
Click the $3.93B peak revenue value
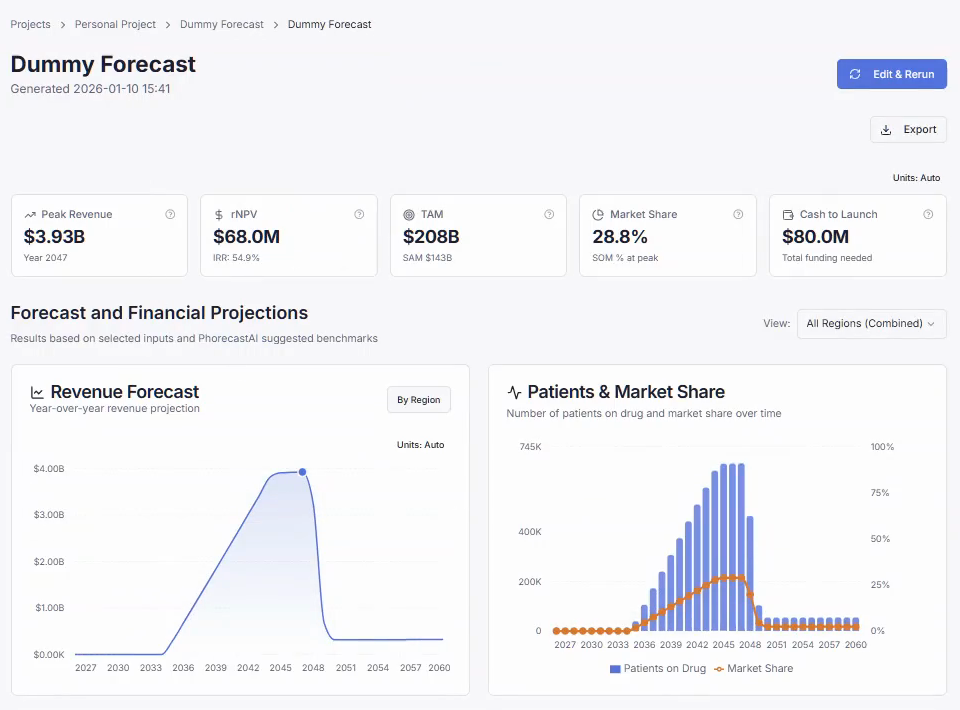[54, 237]
